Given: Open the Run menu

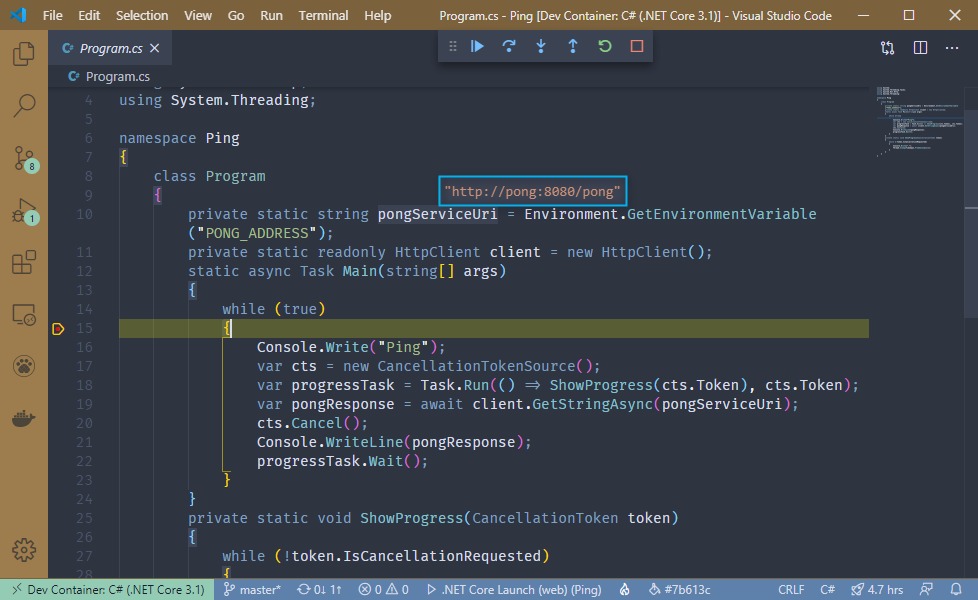Looking at the screenshot, I should coord(271,15).
